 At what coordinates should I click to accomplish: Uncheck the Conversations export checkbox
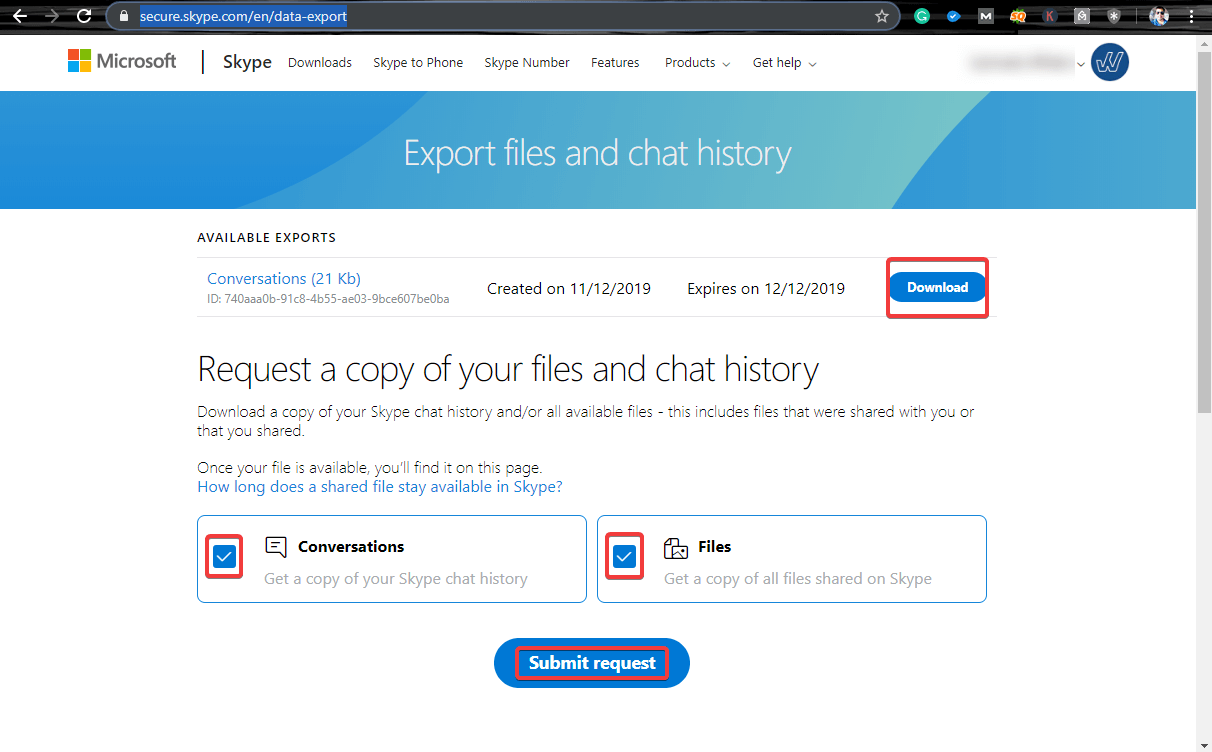coord(224,557)
